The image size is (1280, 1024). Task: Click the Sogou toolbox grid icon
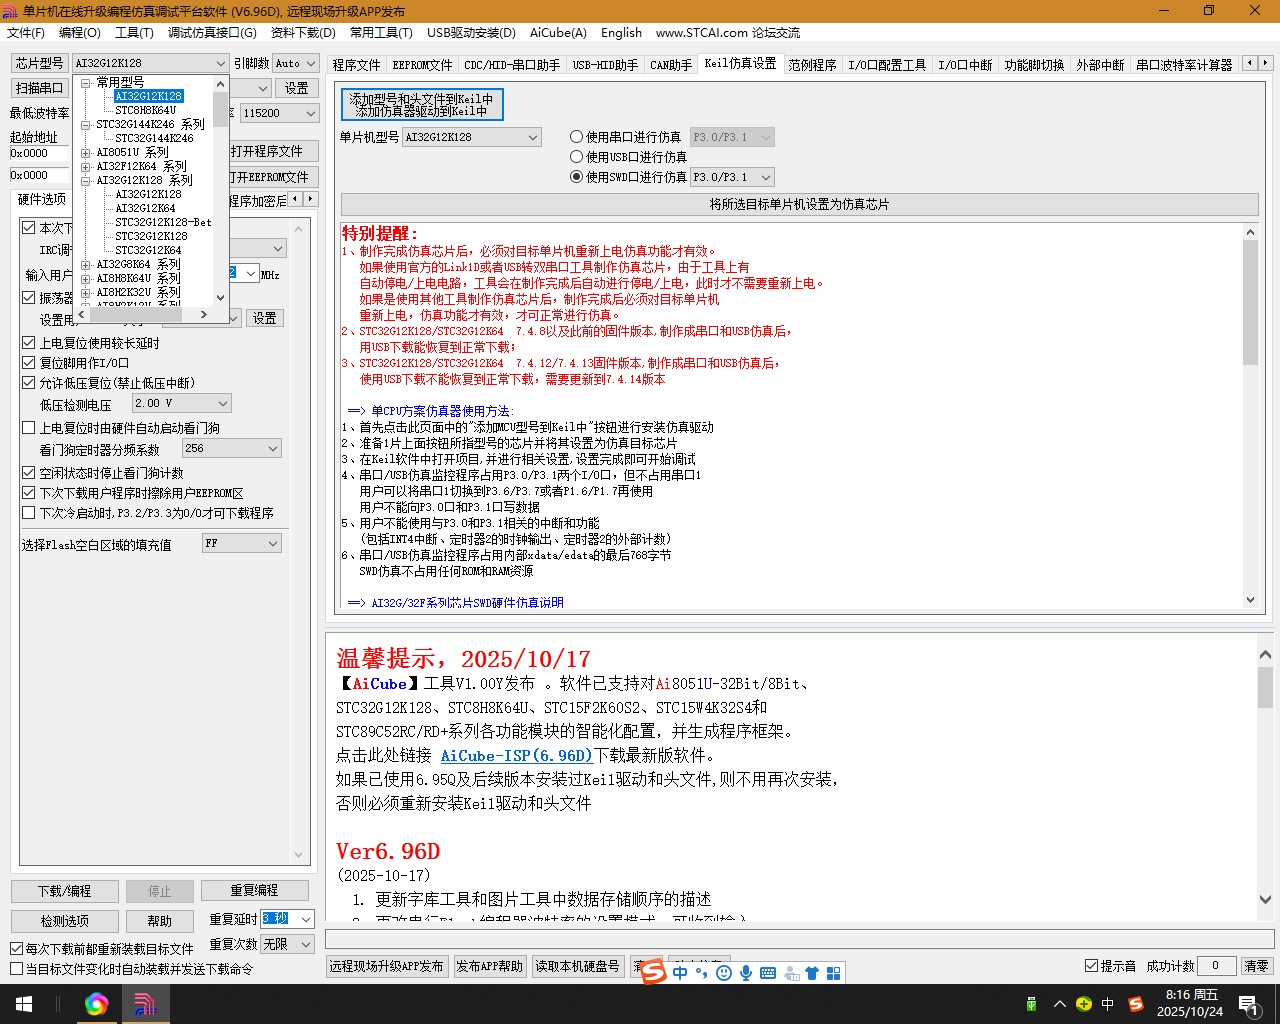tap(835, 972)
